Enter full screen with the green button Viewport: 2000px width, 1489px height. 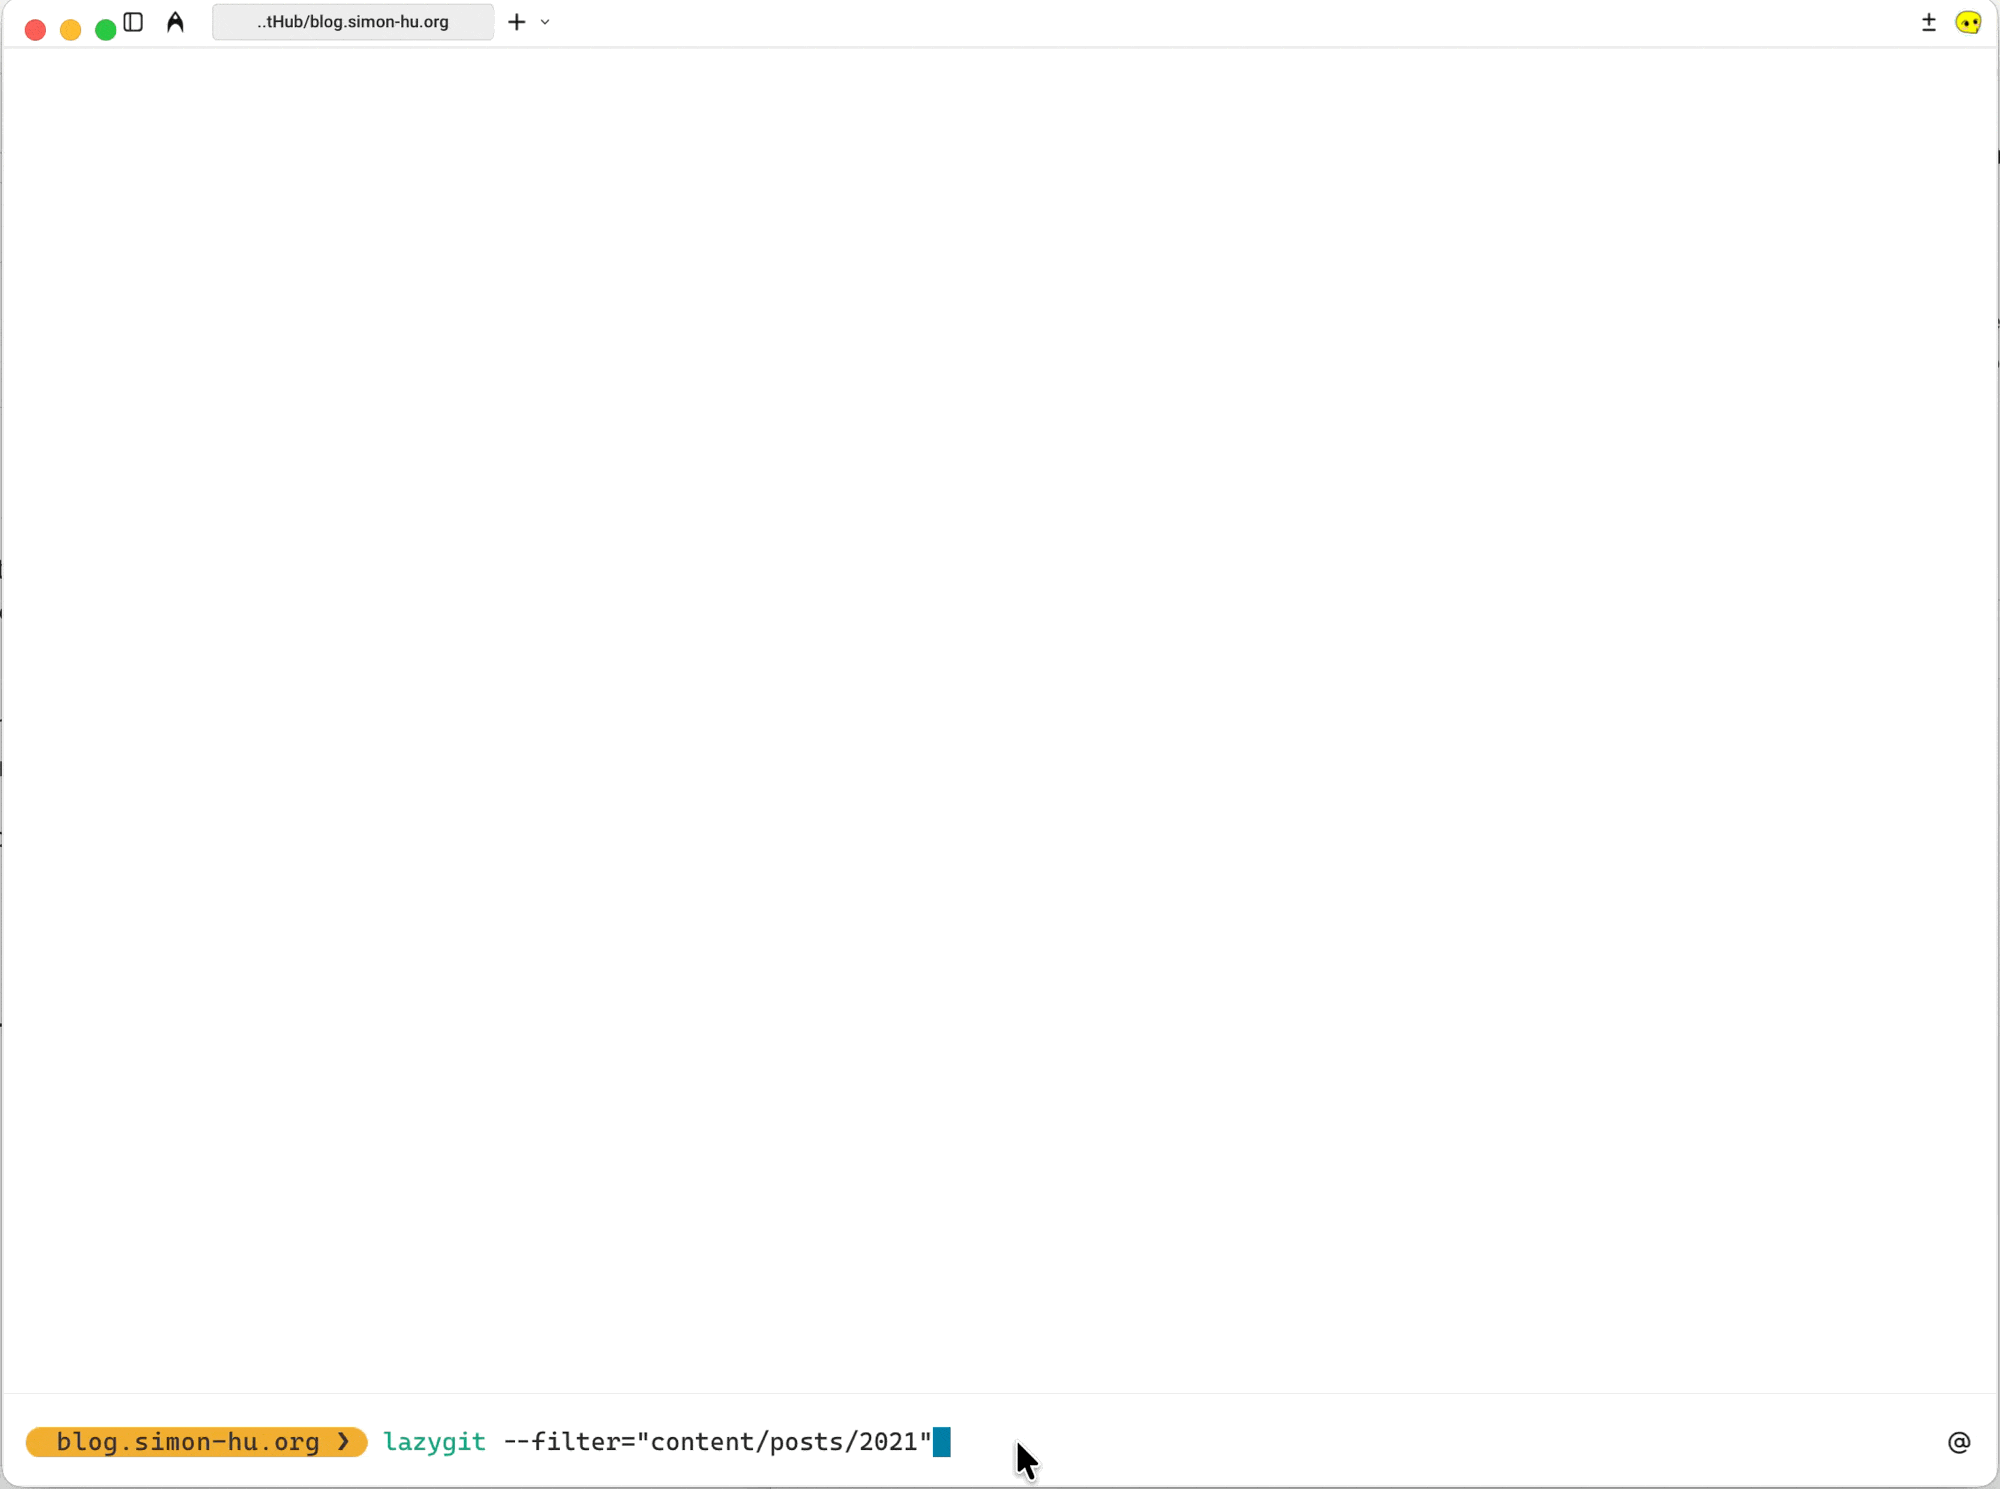(105, 30)
